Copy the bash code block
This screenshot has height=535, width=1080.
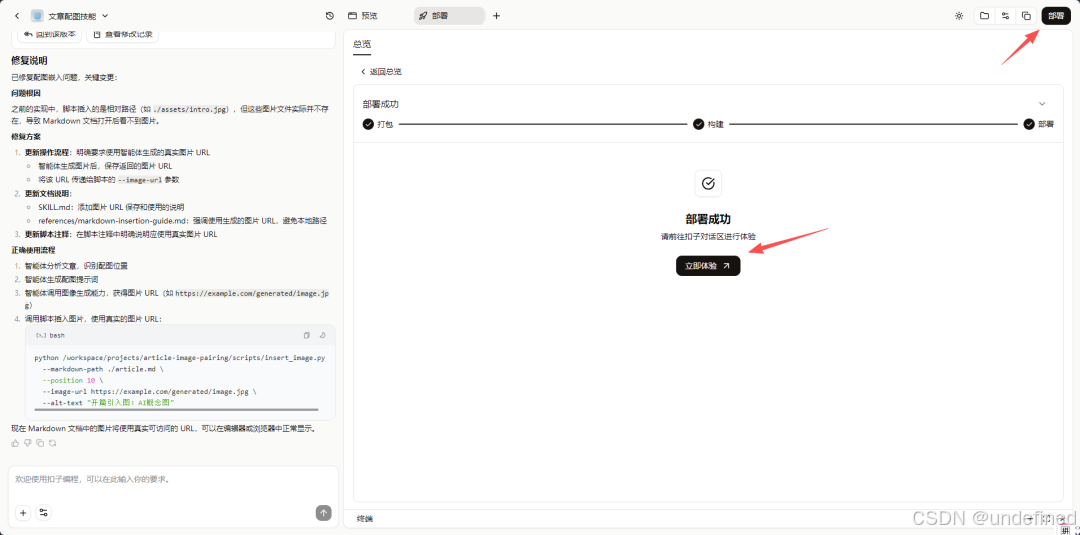307,335
